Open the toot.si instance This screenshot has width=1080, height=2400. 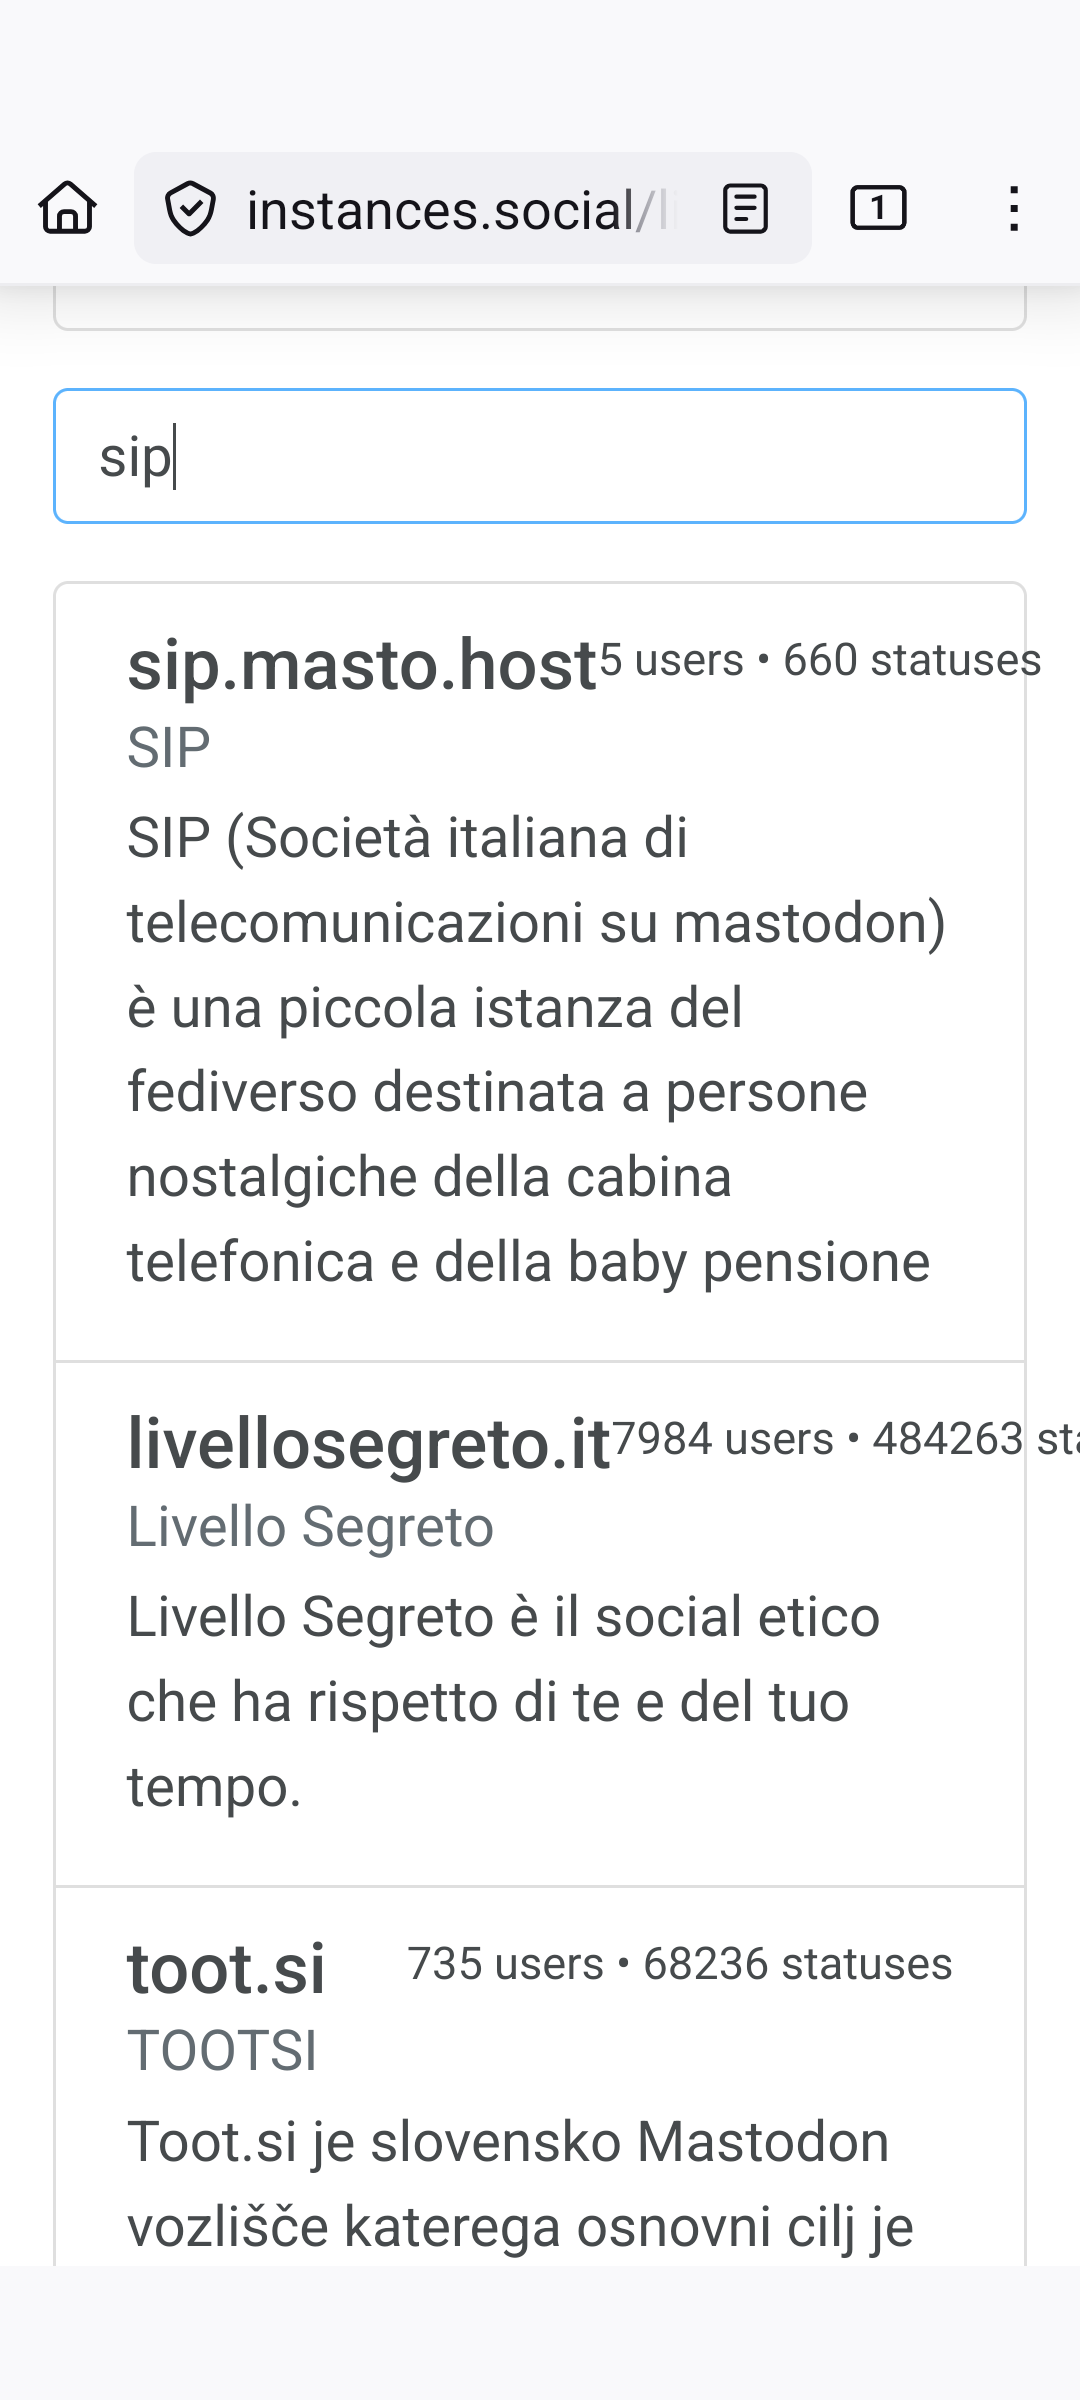point(226,1969)
